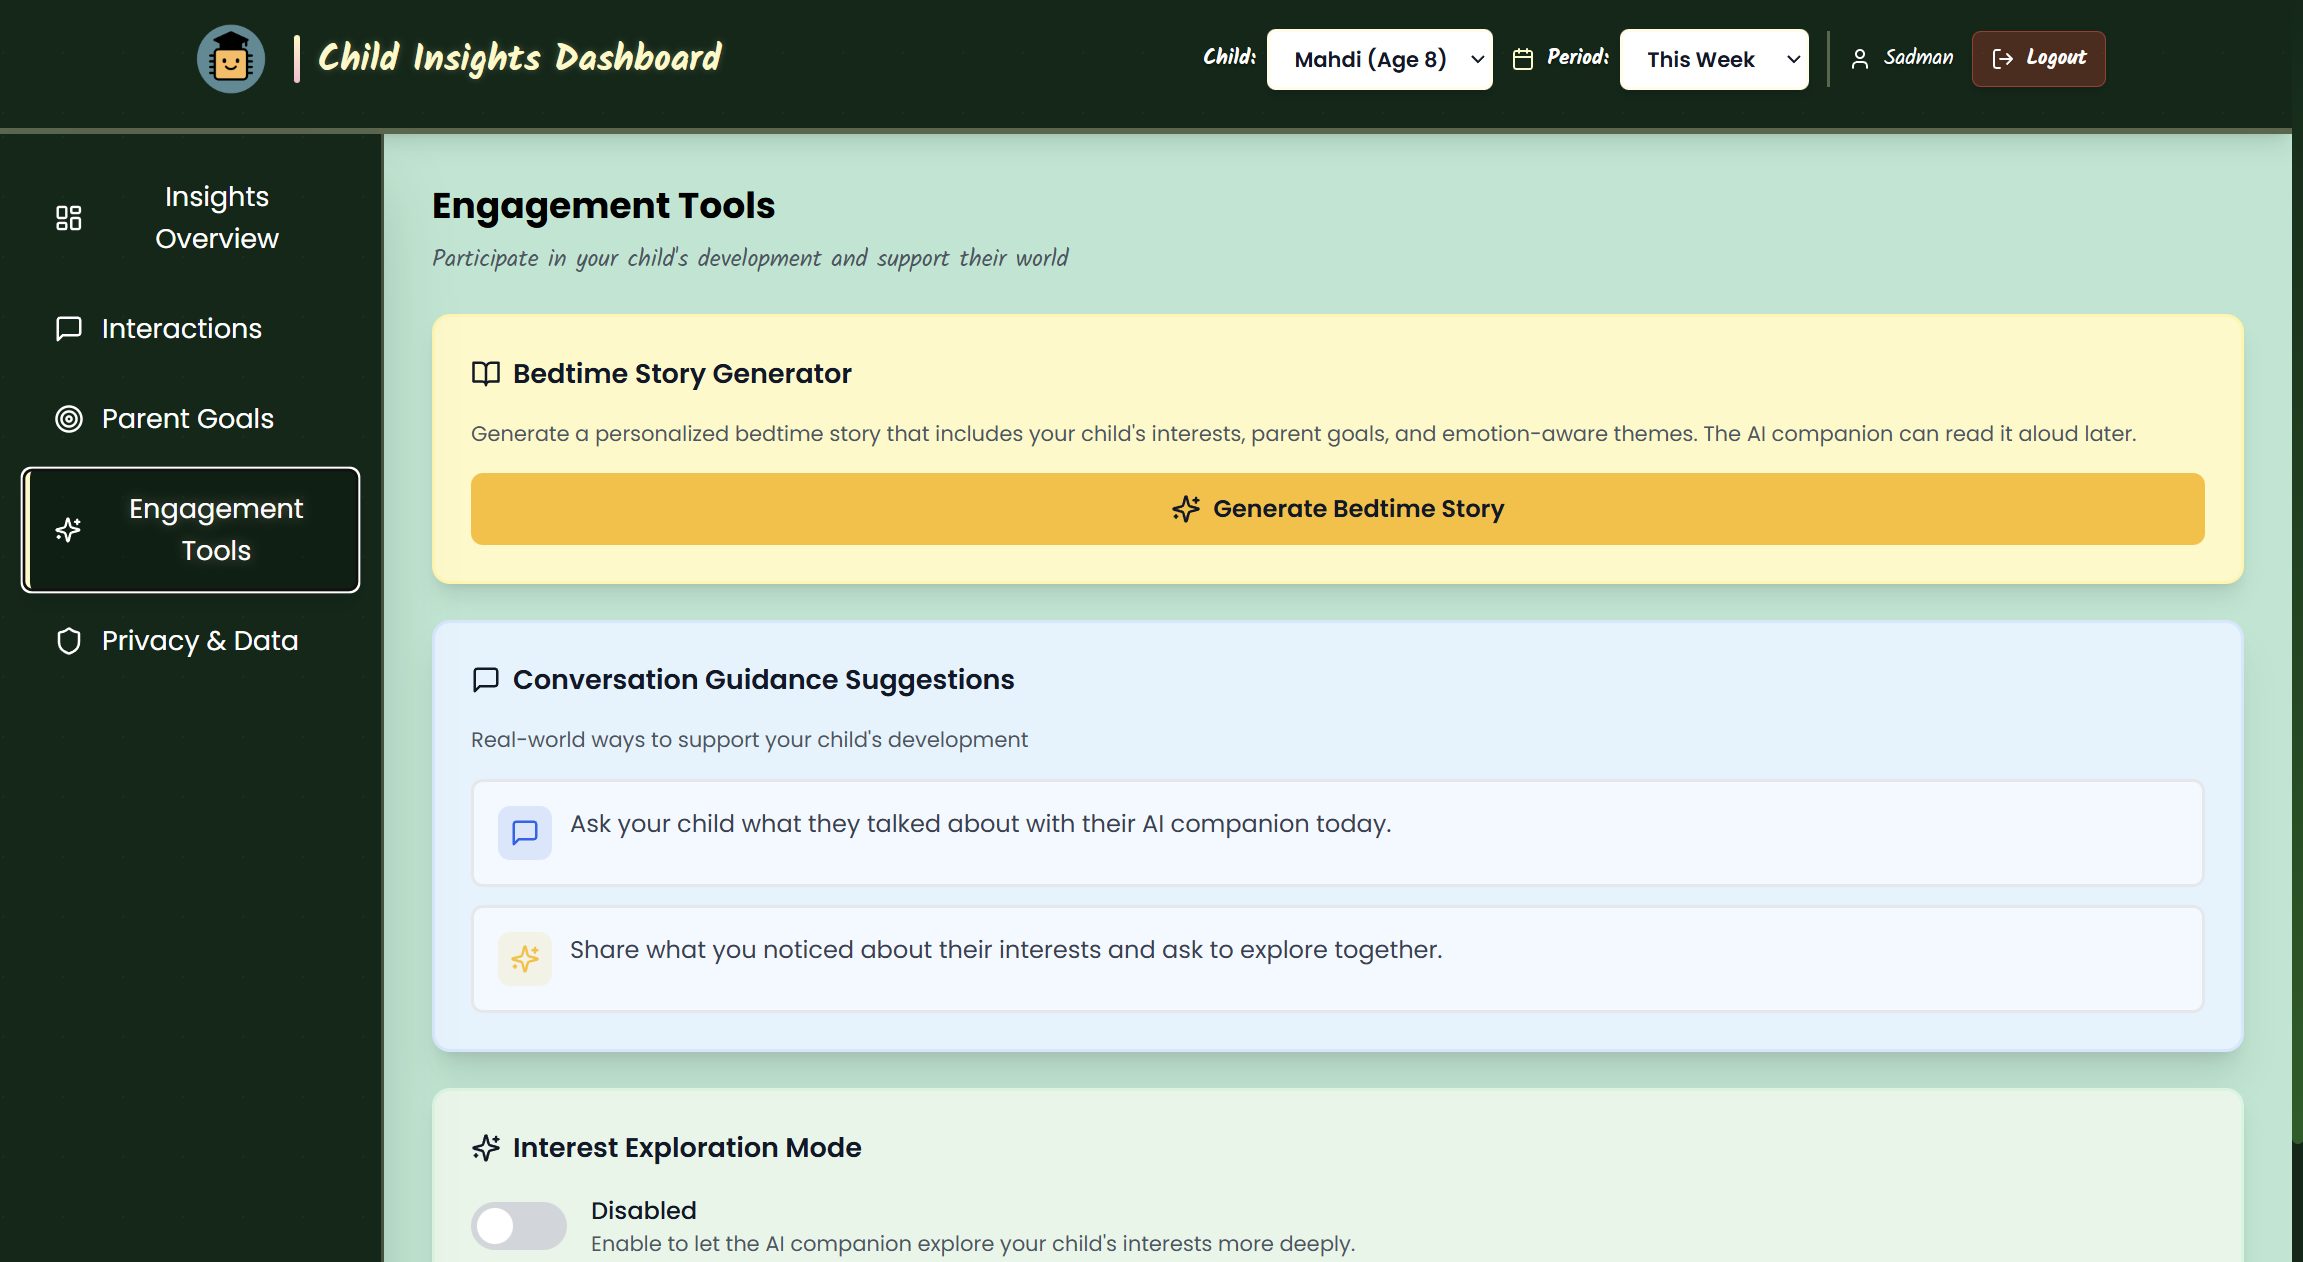Click the robot avatar logo in header
The width and height of the screenshot is (2303, 1262).
(231, 59)
